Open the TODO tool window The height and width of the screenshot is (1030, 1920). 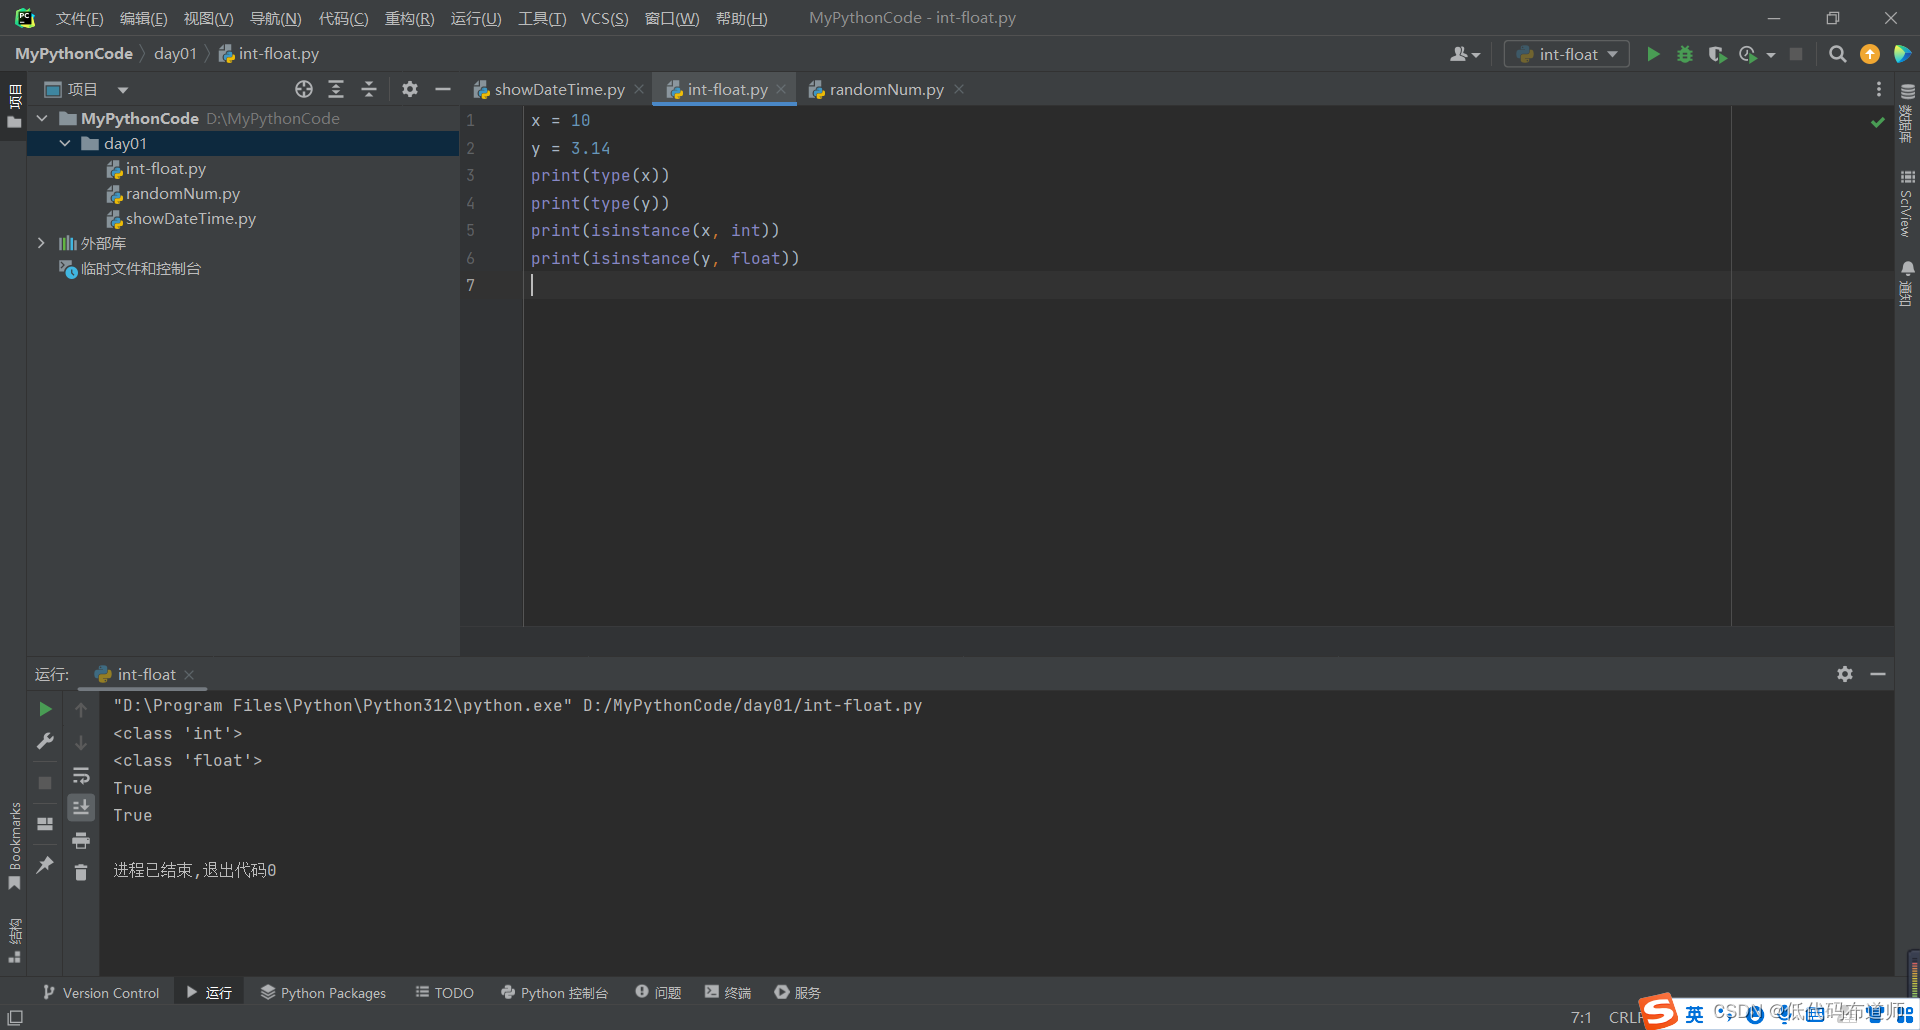[x=445, y=992]
